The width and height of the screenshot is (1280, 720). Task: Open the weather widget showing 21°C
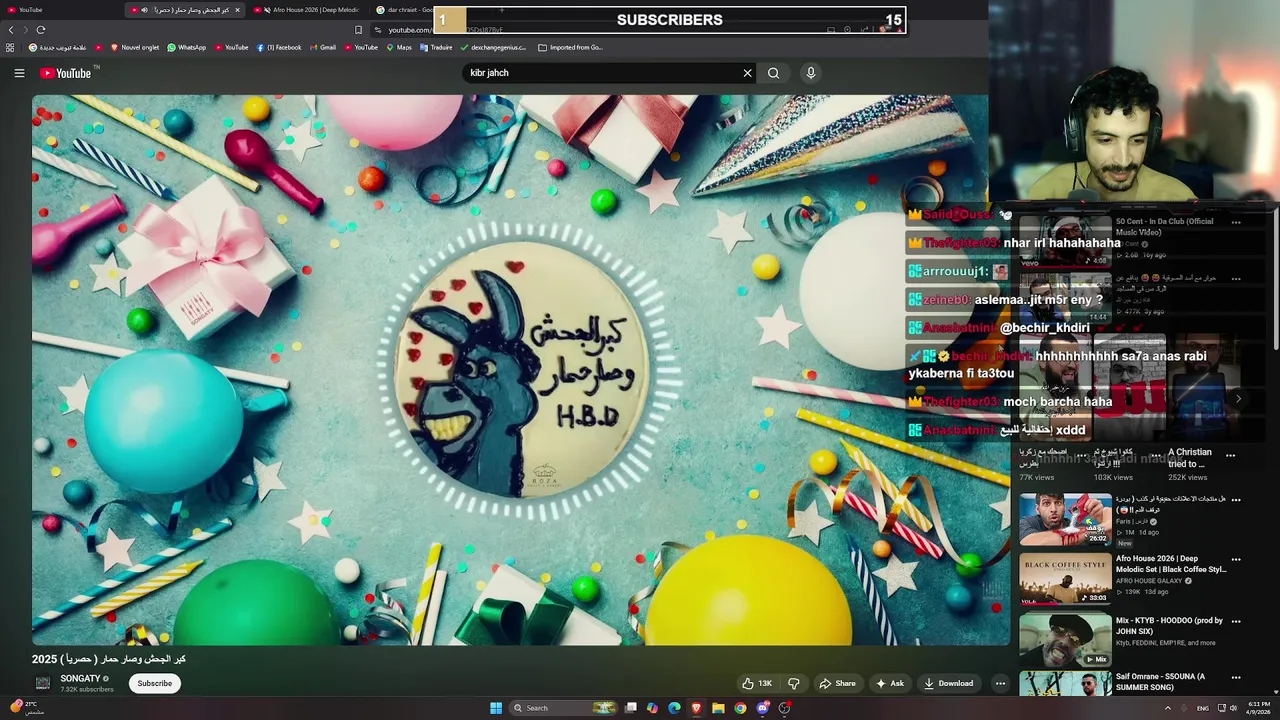click(x=26, y=707)
